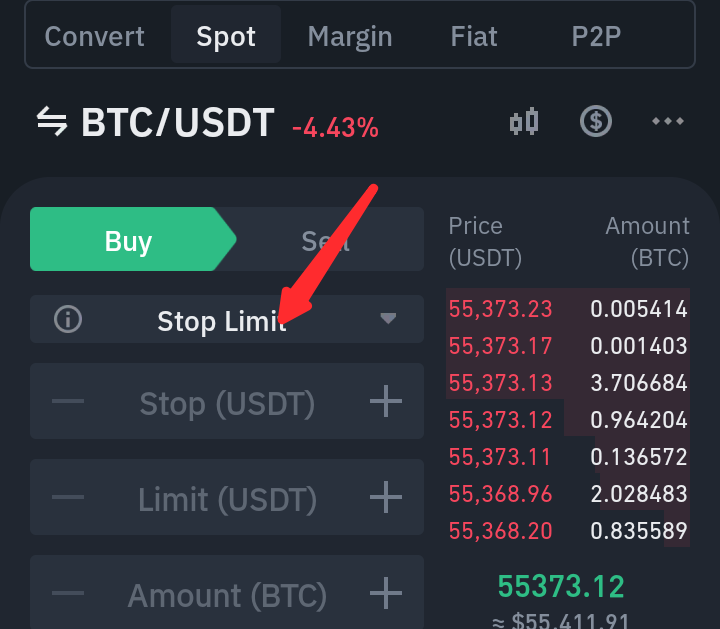
Task: Go to the Fiat tab
Action: [474, 36]
